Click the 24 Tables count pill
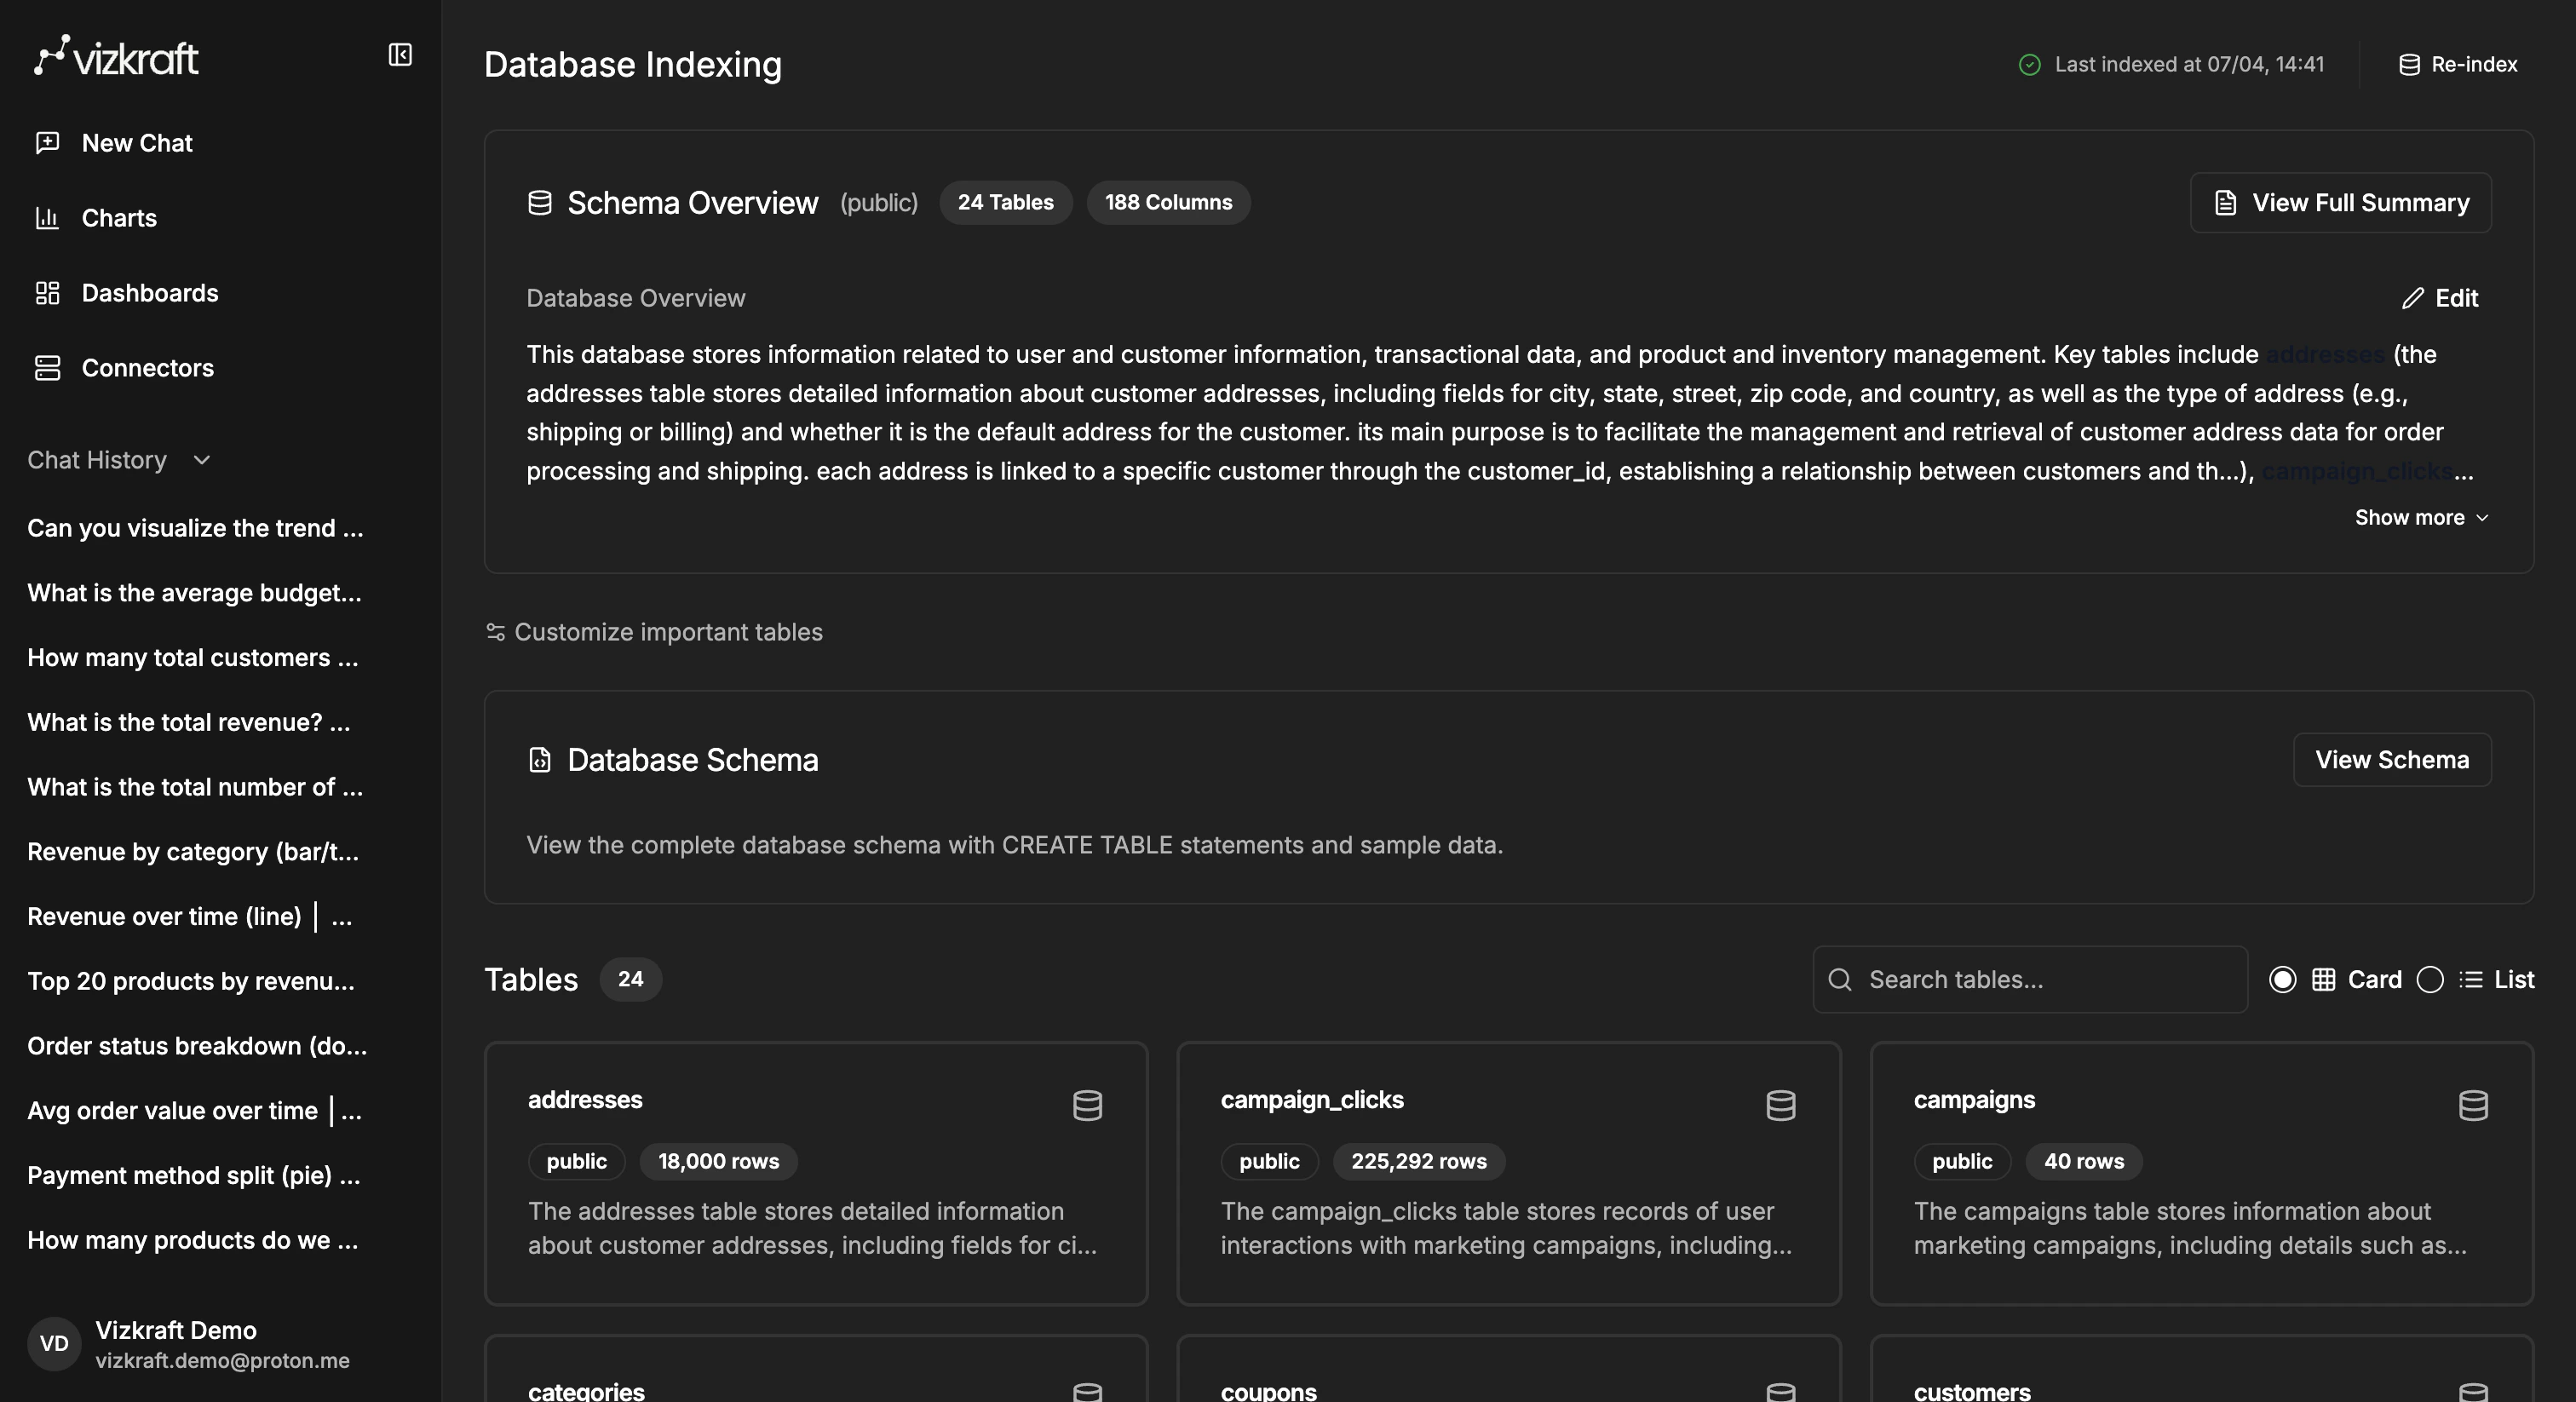2576x1402 pixels. coord(1005,202)
